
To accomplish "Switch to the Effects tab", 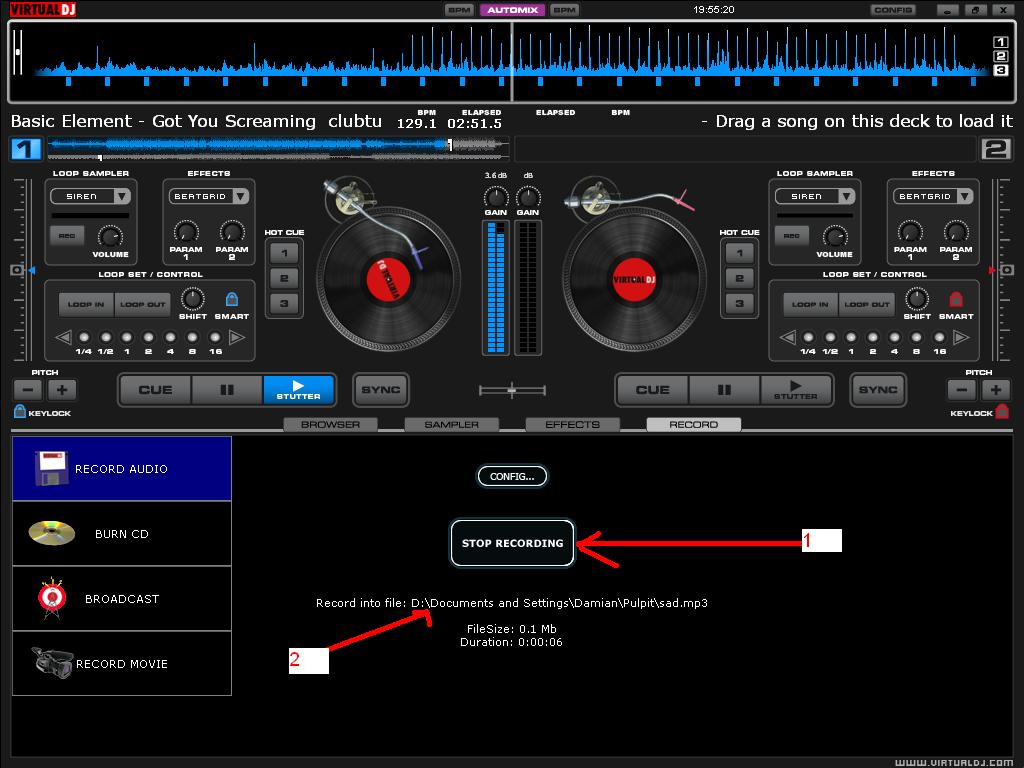I will [573, 424].
